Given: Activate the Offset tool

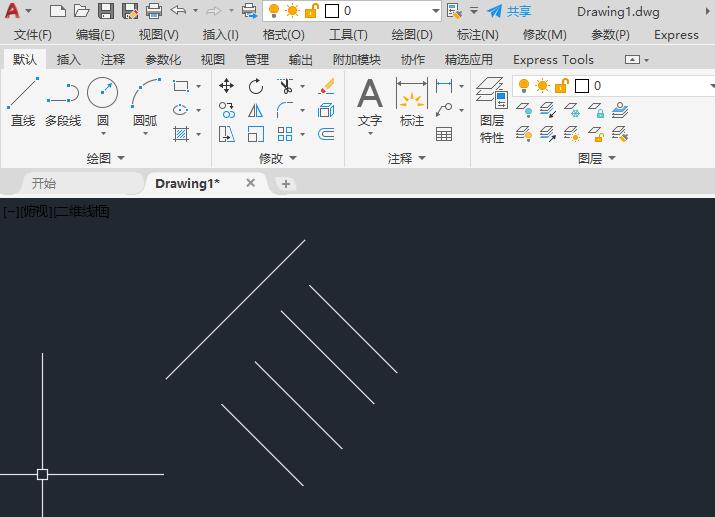Looking at the screenshot, I should coord(326,134).
